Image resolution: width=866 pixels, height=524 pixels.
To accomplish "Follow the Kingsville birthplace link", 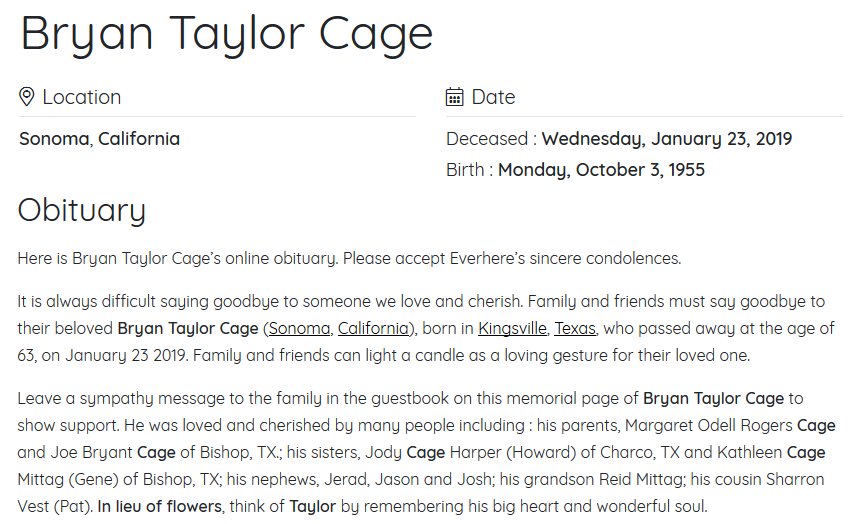I will [511, 328].
